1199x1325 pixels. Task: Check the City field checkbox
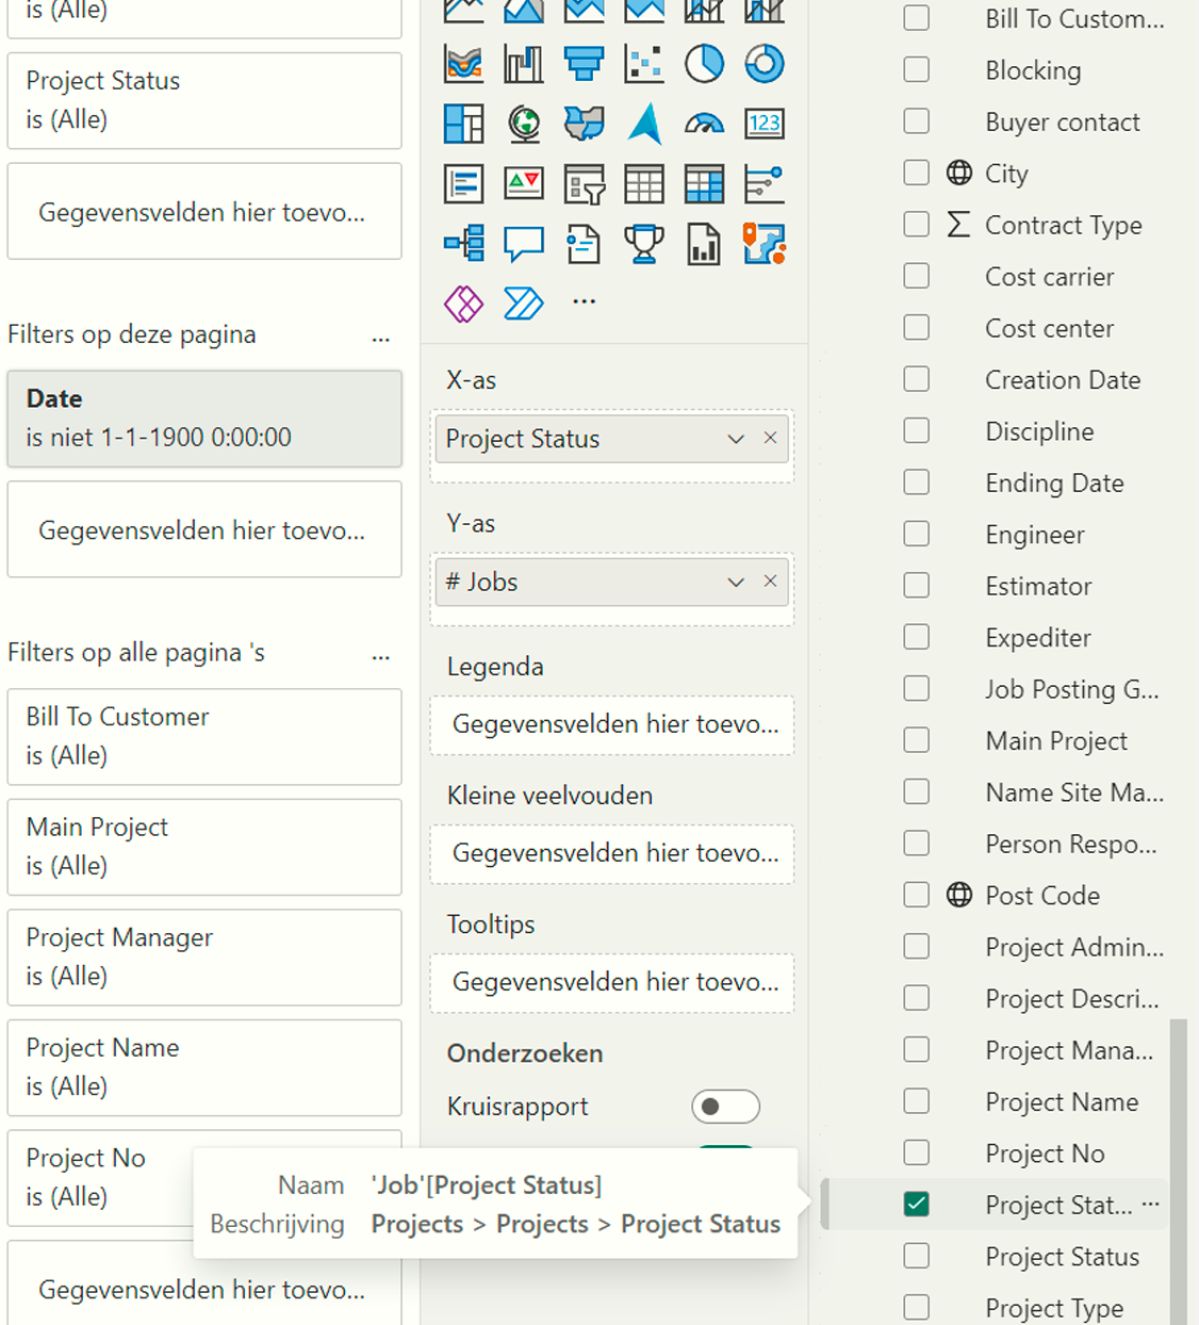916,173
